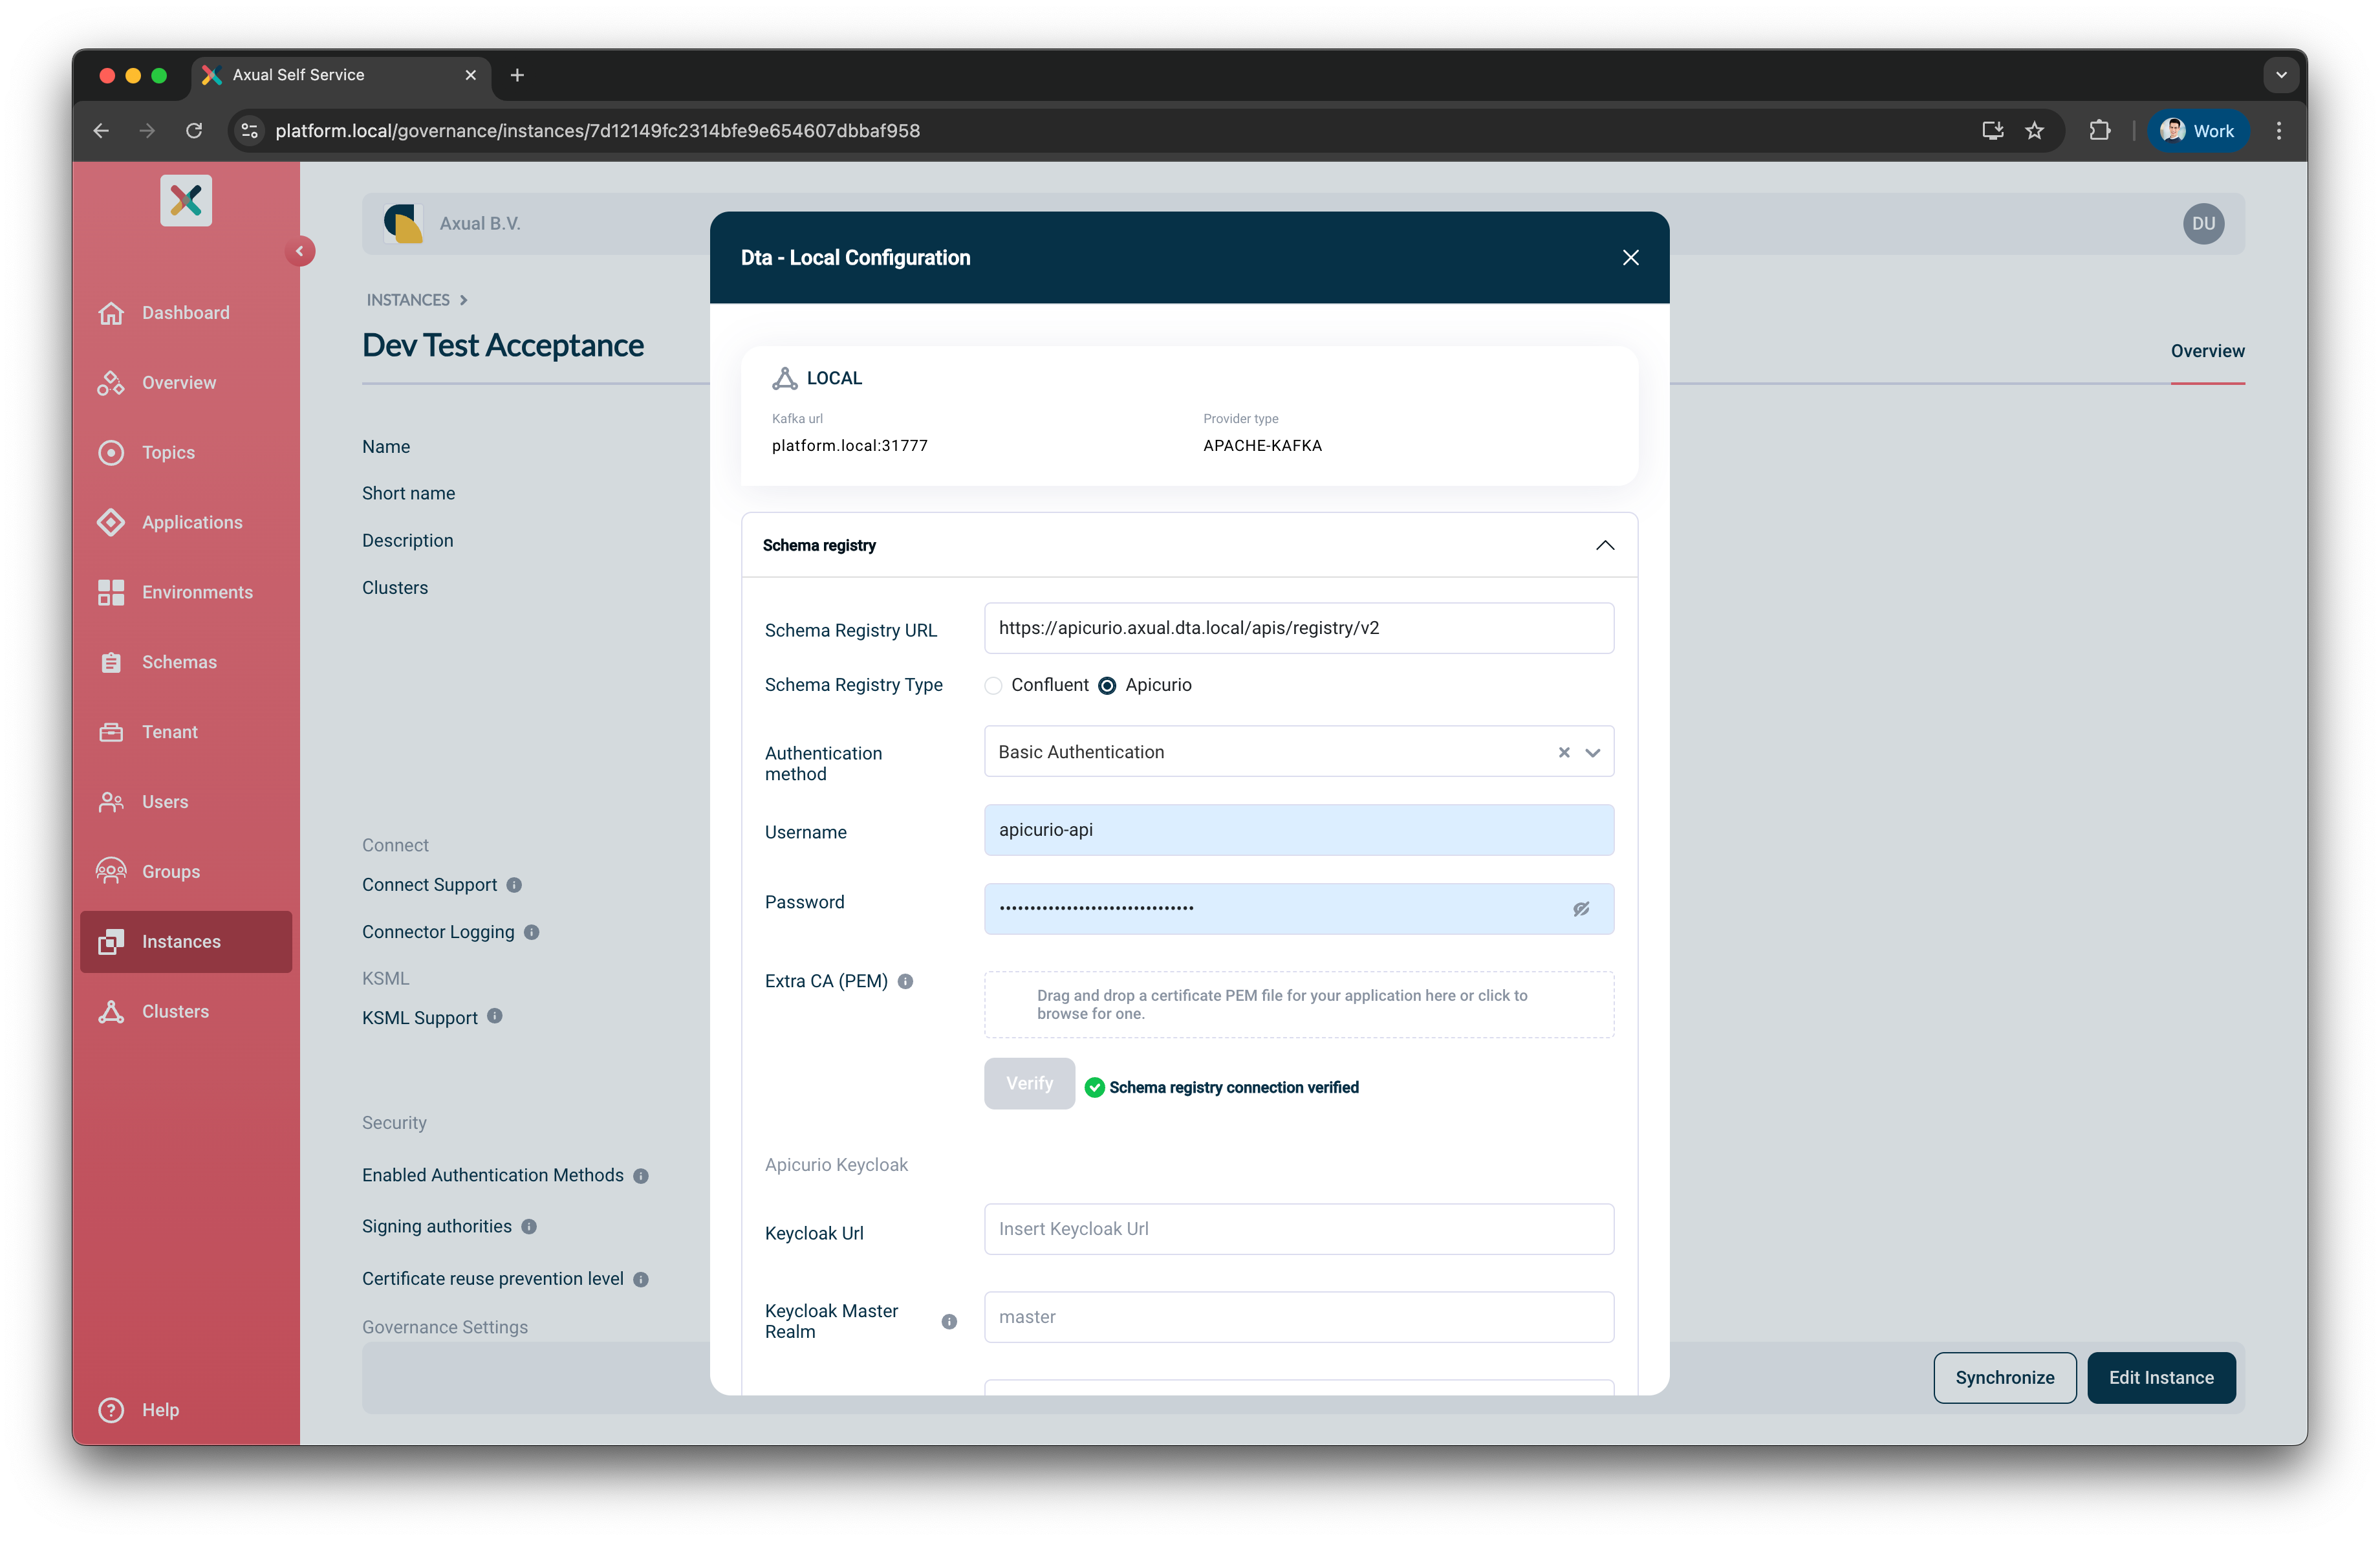Image resolution: width=2380 pixels, height=1541 pixels.
Task: Select the Apicurio schema registry type
Action: pos(1107,685)
